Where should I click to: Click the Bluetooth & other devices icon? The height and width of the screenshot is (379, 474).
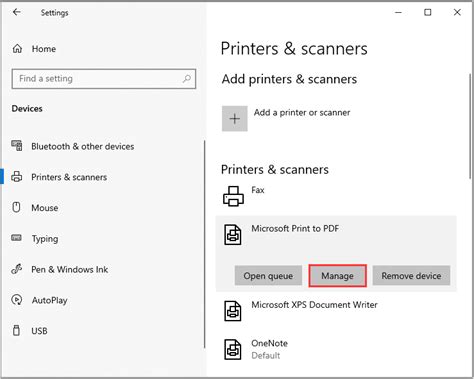click(x=17, y=146)
